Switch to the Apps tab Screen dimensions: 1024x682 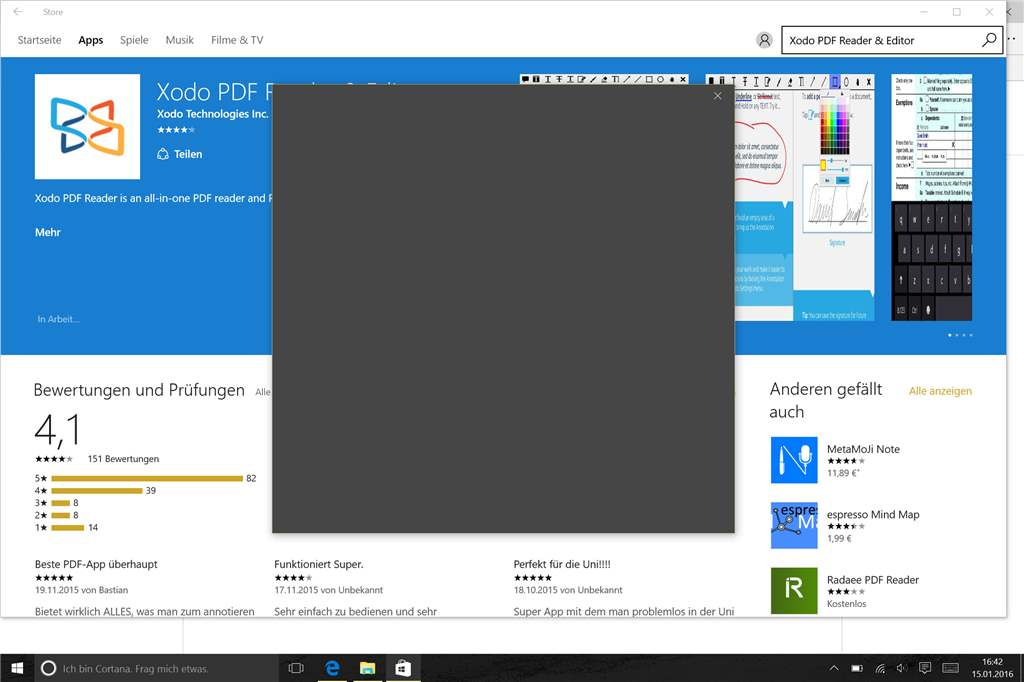[91, 40]
